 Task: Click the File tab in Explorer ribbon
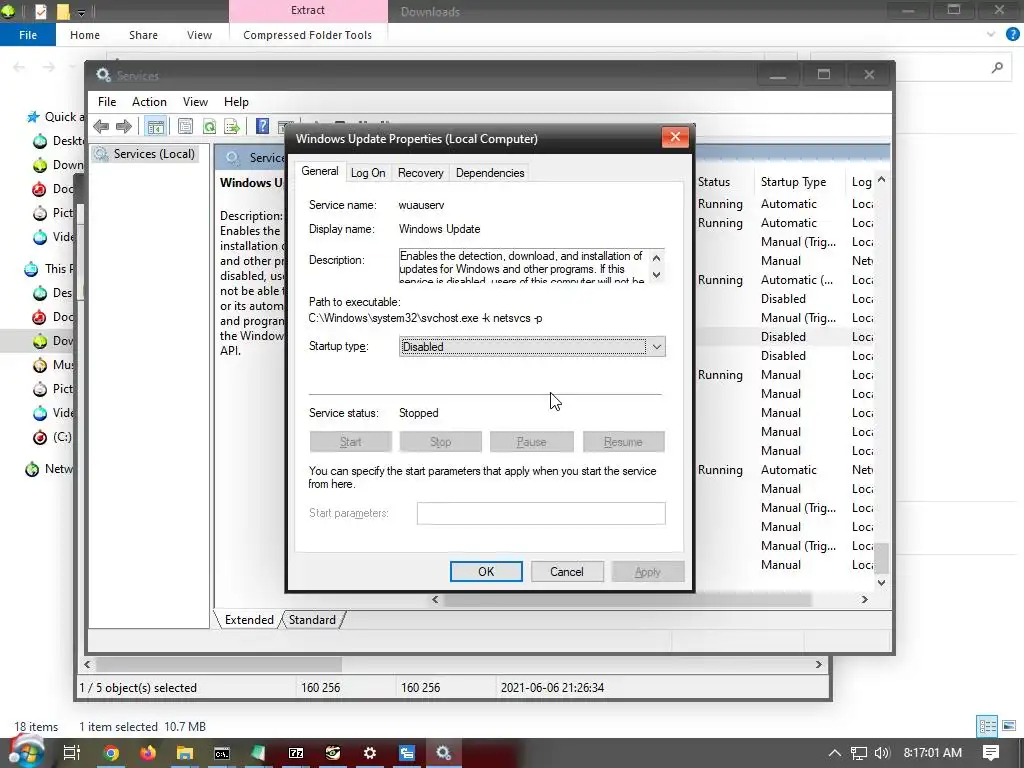point(28,35)
